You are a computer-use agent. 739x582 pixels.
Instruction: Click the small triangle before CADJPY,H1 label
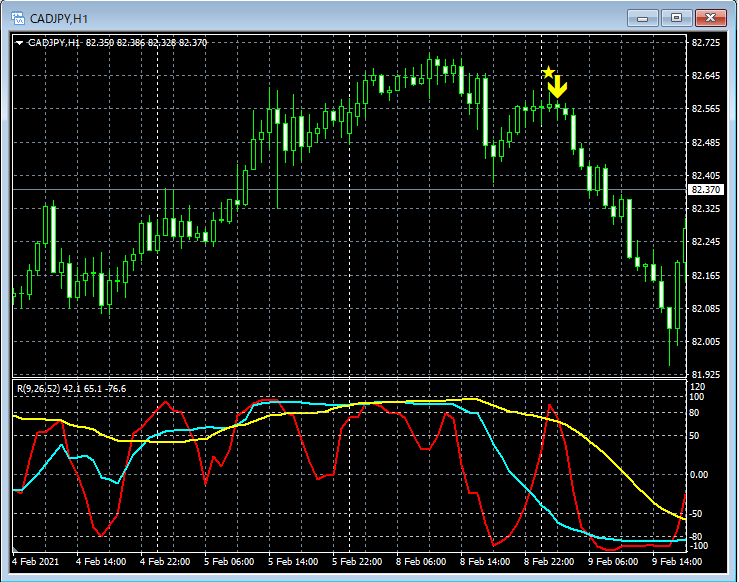[x=19, y=43]
